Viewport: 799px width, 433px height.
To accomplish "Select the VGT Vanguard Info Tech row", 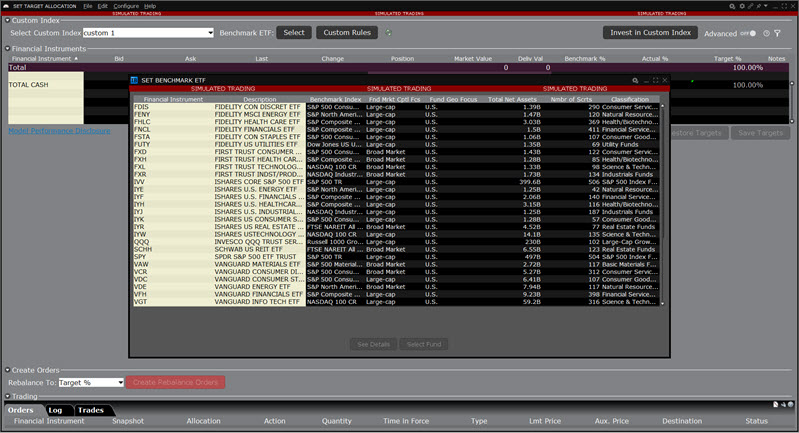I will [396, 302].
